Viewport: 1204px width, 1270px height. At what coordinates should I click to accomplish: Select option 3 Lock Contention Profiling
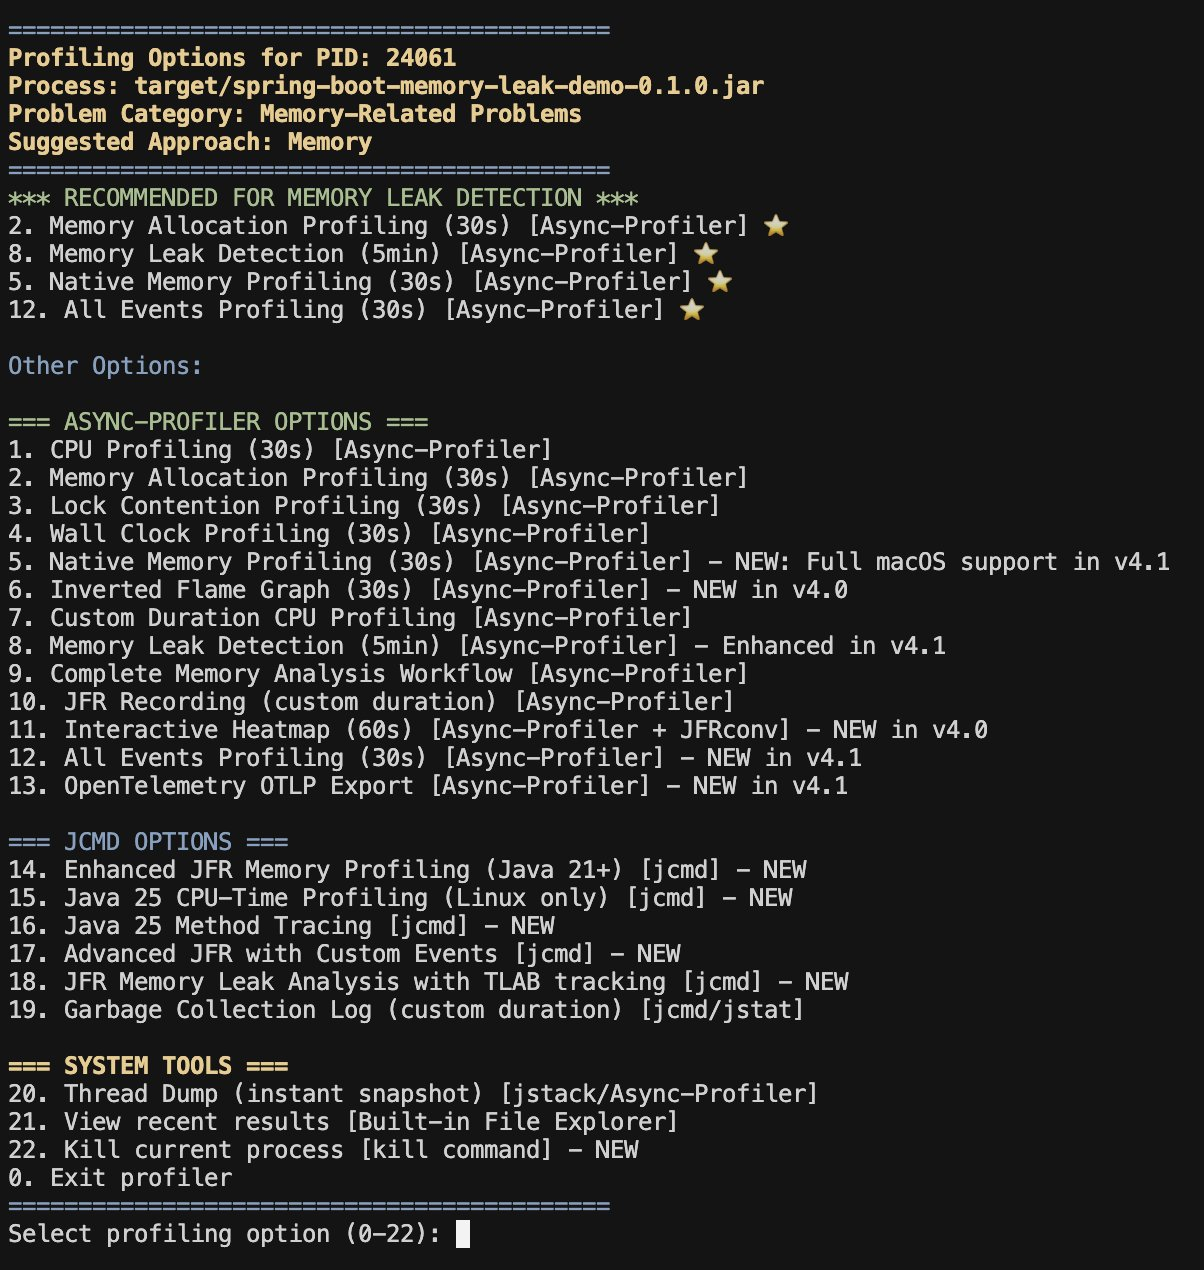coord(364,506)
